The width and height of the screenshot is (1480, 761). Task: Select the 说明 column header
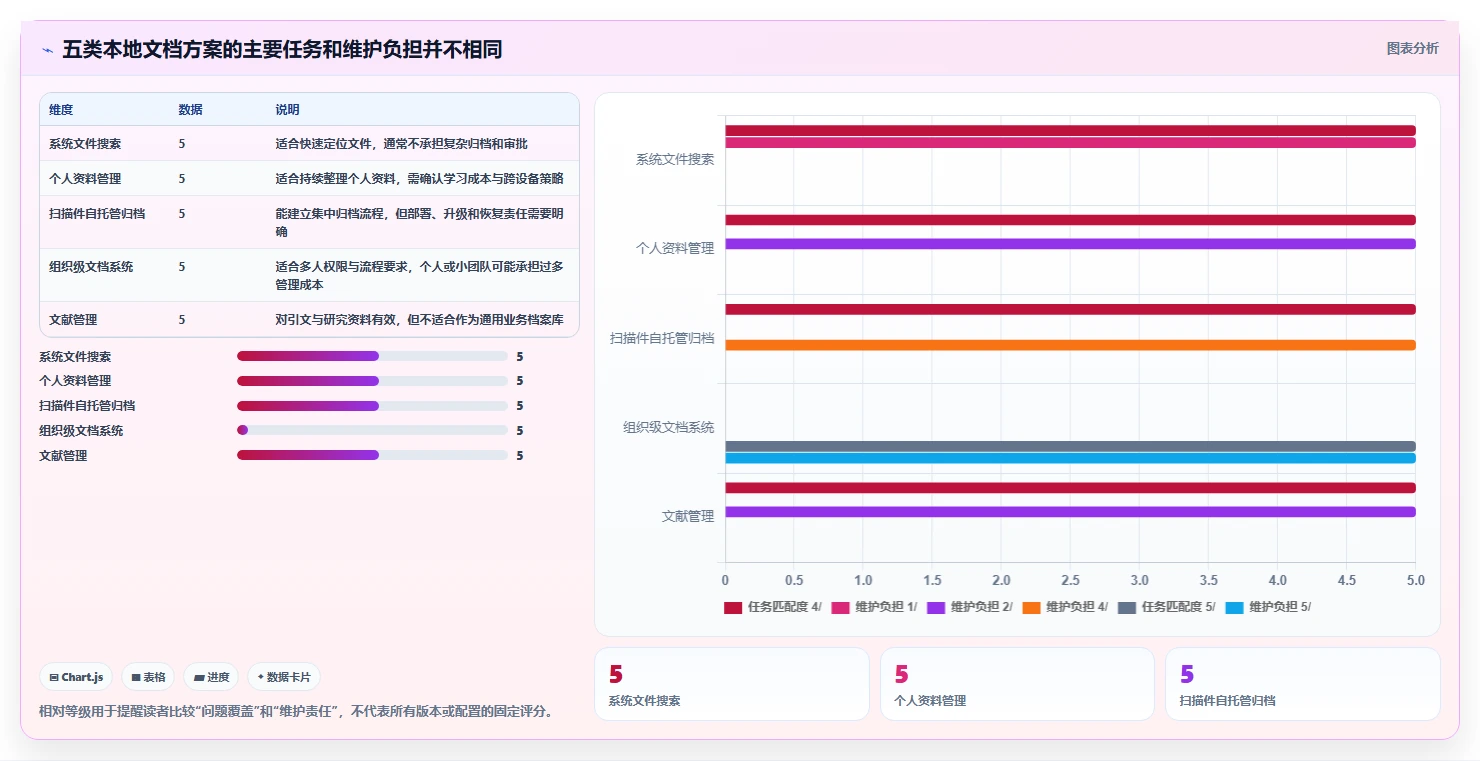click(288, 110)
